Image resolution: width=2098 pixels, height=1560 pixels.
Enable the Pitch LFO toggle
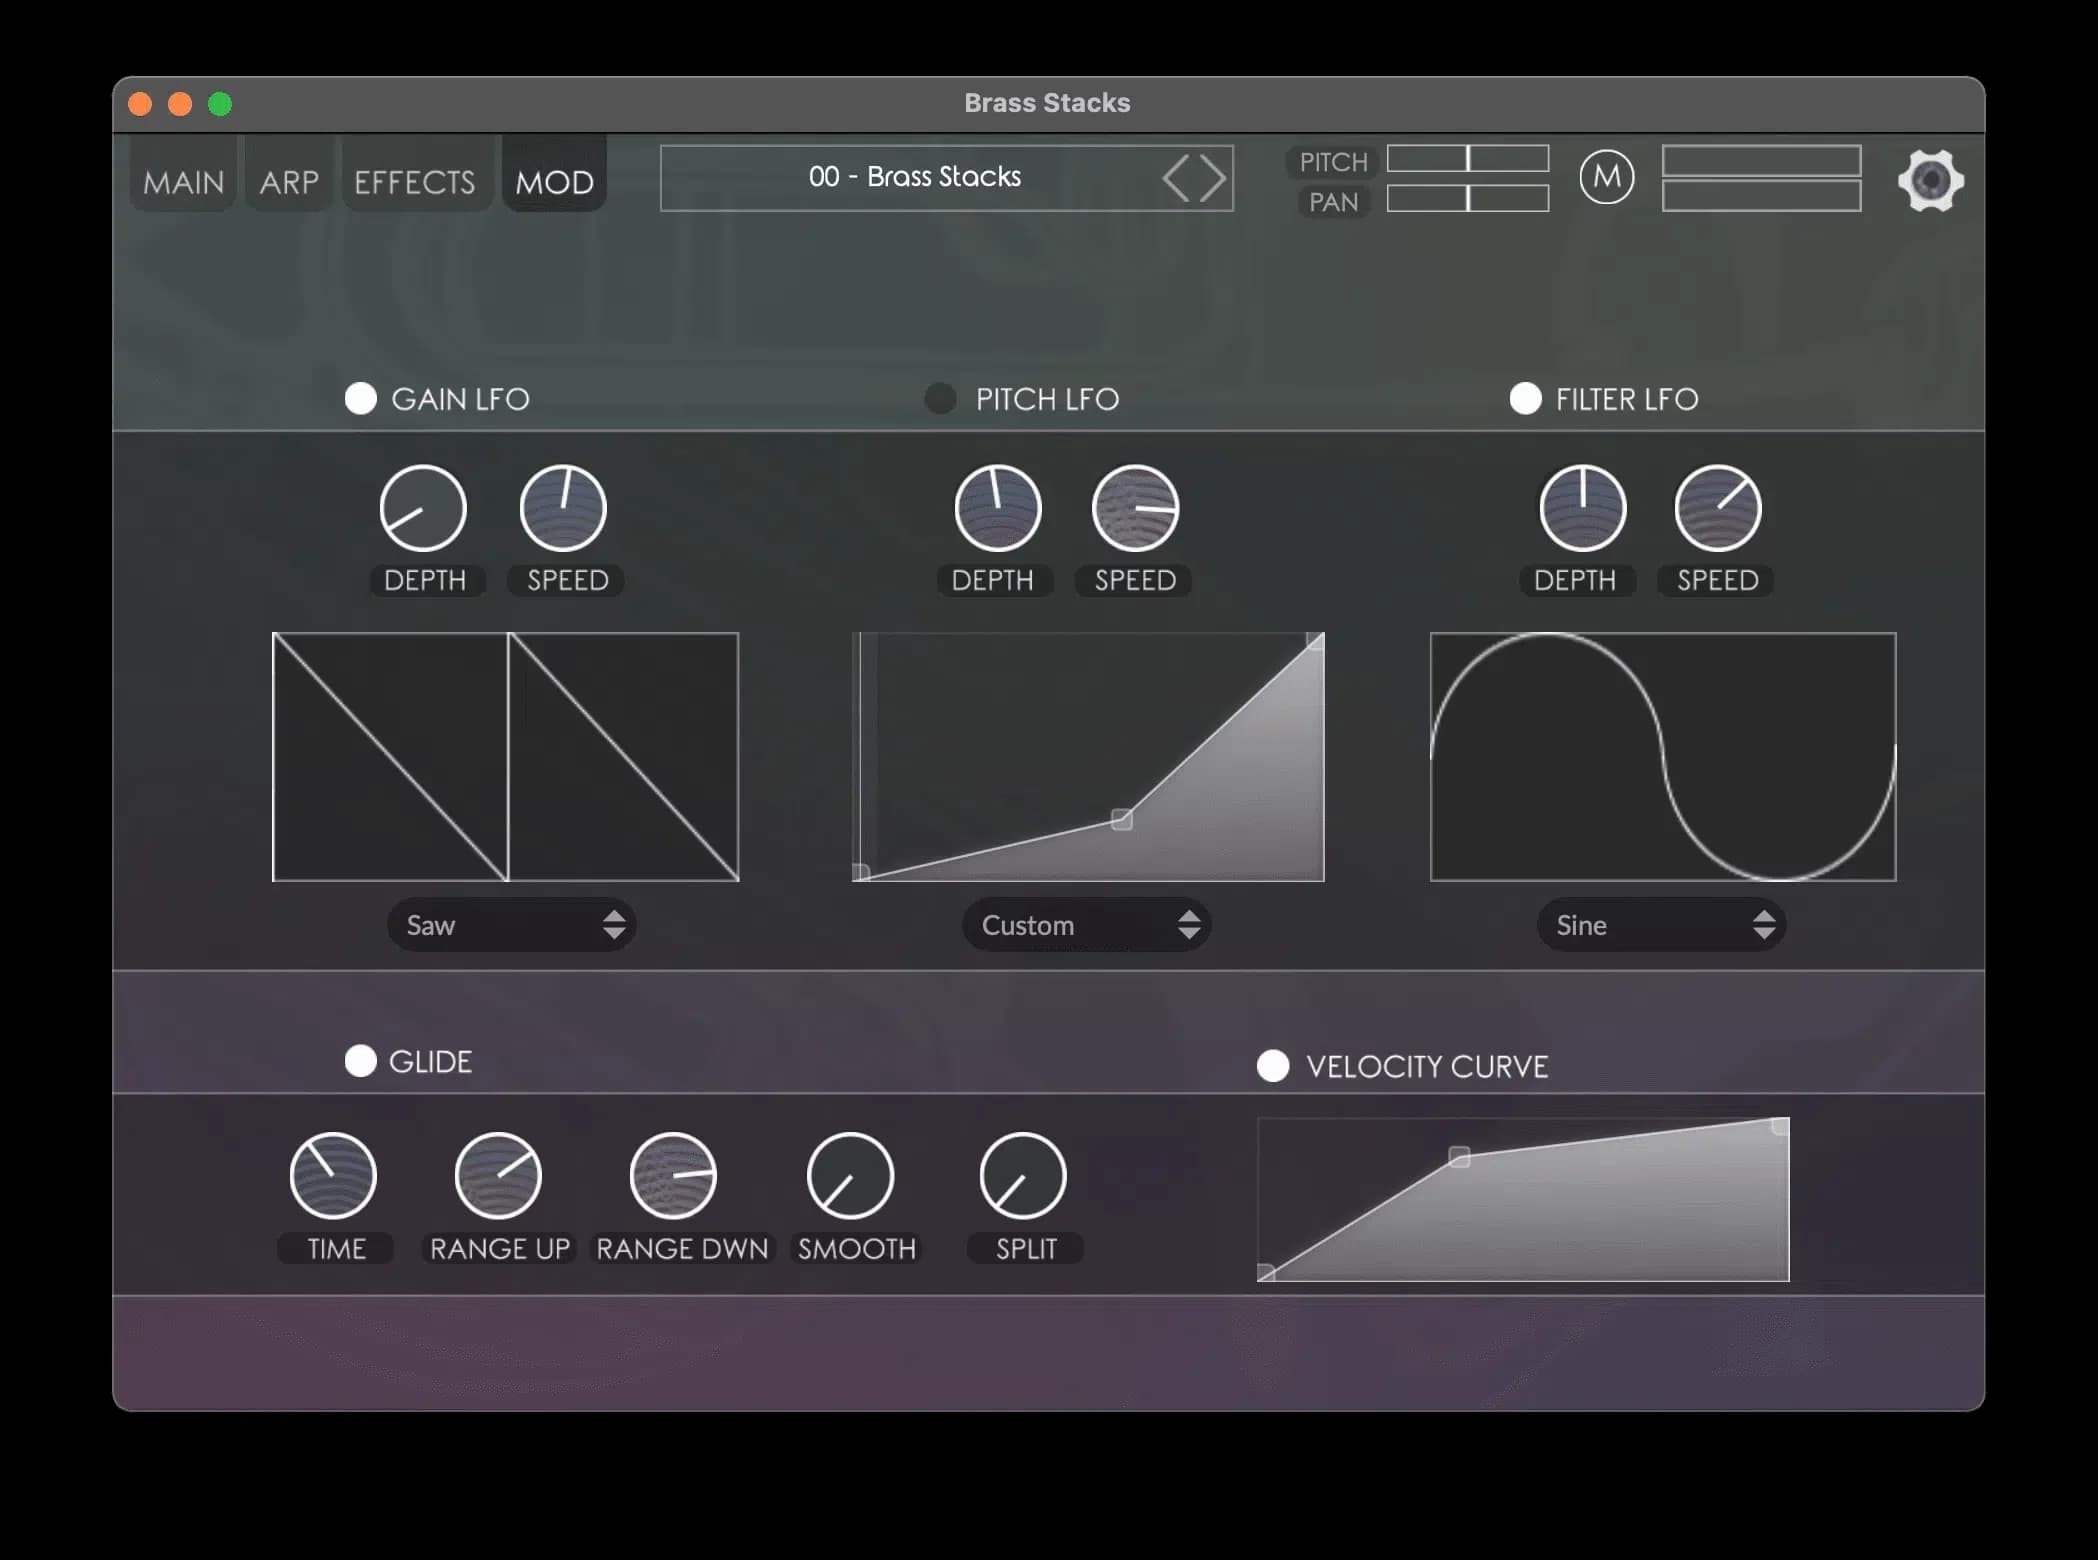(940, 398)
